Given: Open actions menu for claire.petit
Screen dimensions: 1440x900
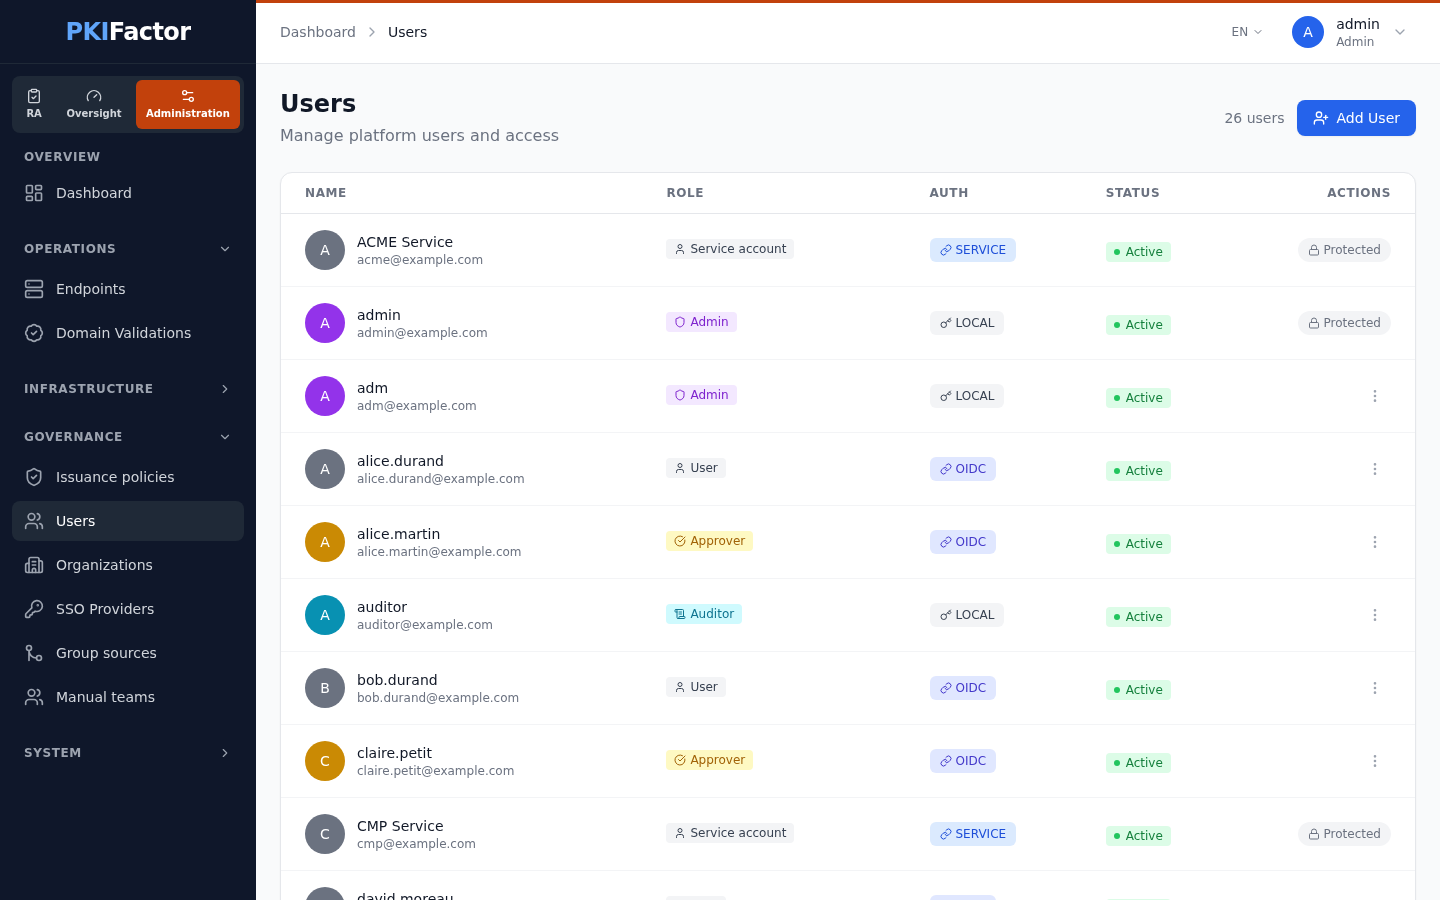Looking at the screenshot, I should click(1375, 761).
